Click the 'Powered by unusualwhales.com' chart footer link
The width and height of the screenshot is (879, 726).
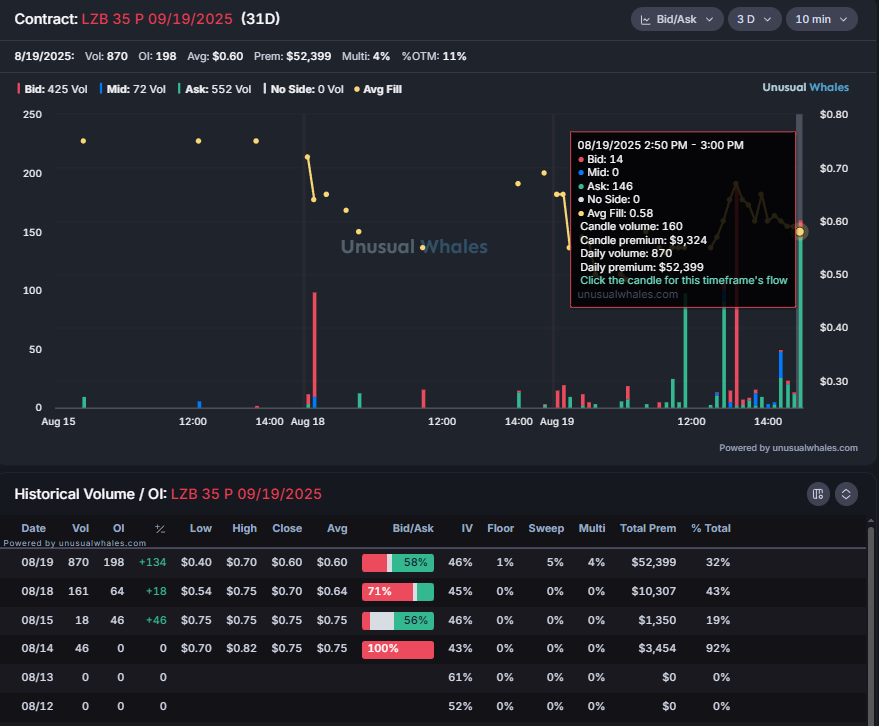[788, 447]
